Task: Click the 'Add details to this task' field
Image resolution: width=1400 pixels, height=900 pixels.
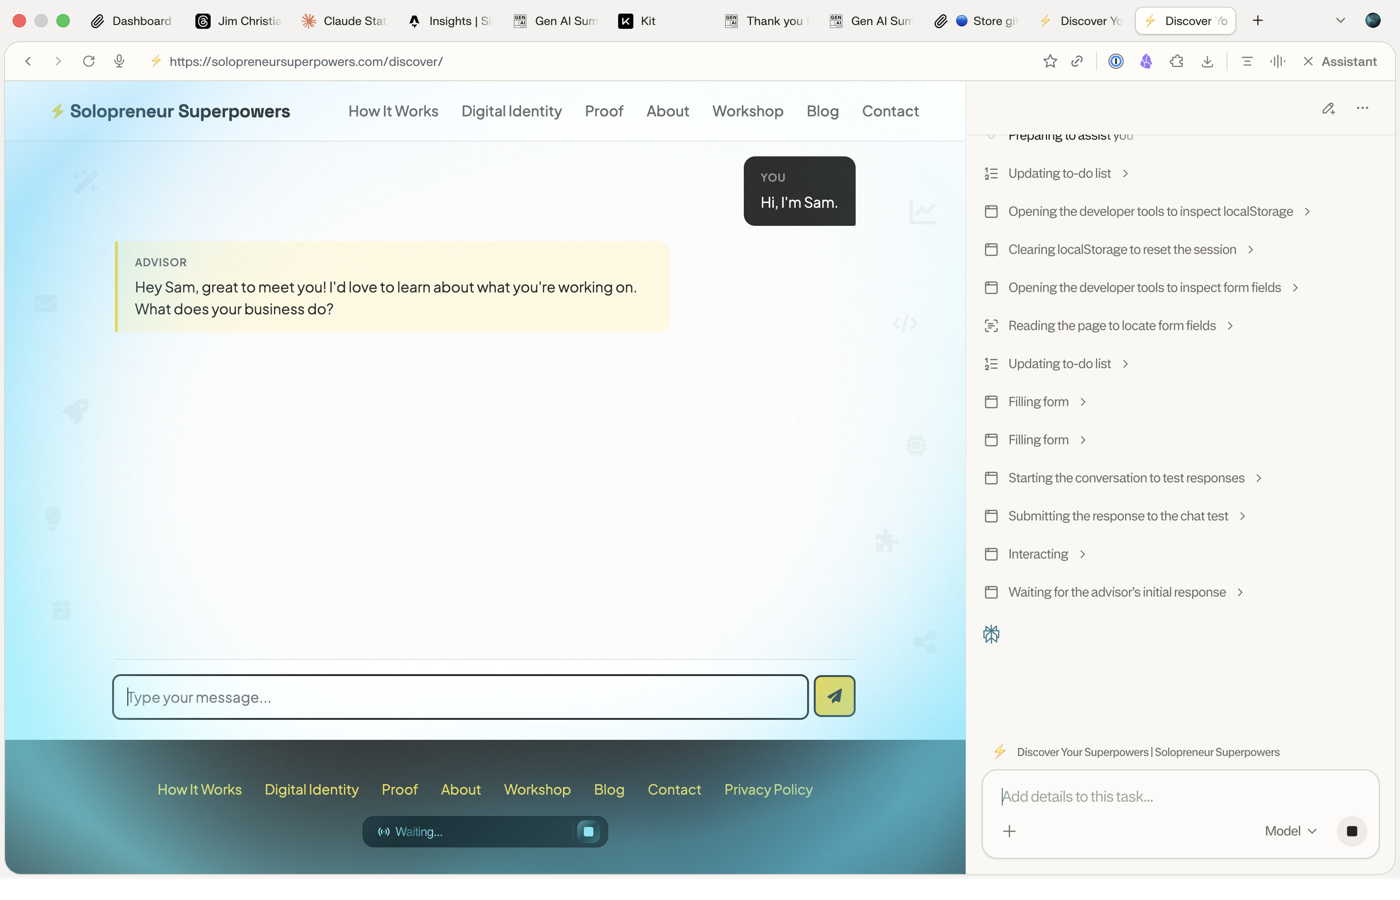Action: point(1100,796)
